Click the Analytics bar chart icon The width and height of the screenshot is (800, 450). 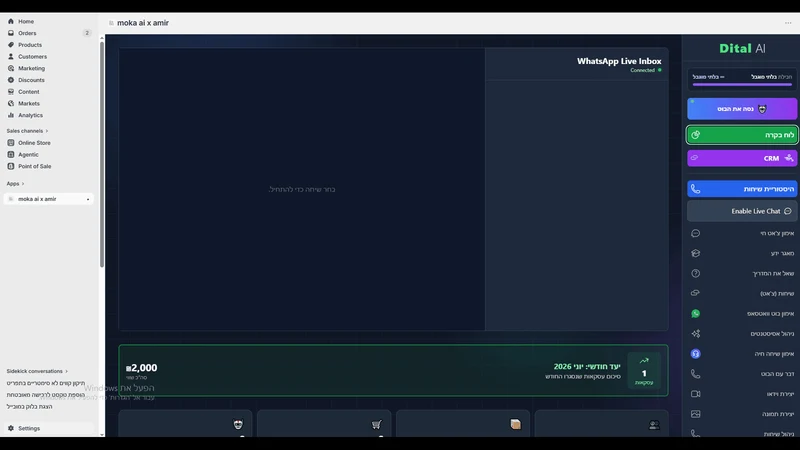(11, 115)
